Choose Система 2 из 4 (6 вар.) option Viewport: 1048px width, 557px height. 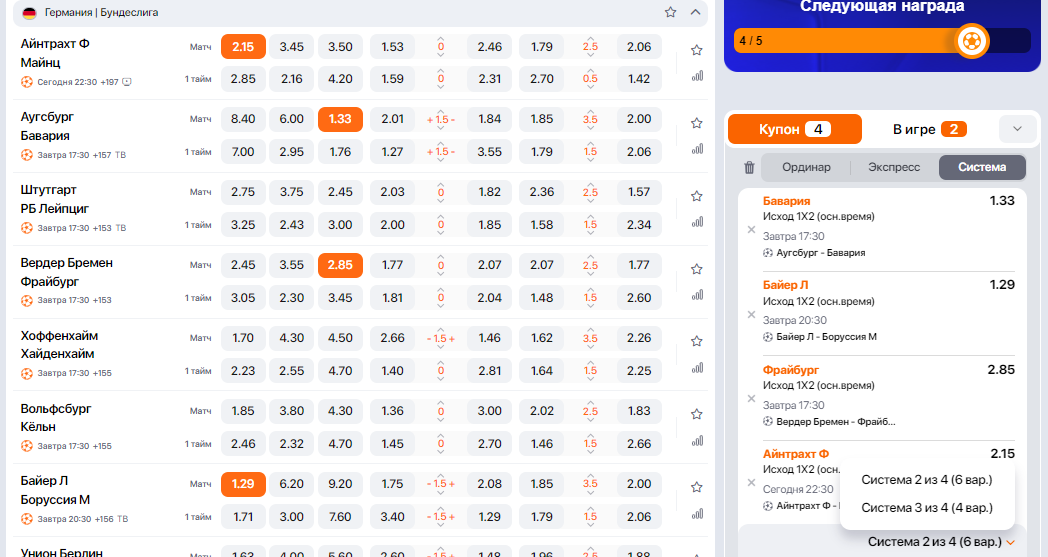click(926, 479)
